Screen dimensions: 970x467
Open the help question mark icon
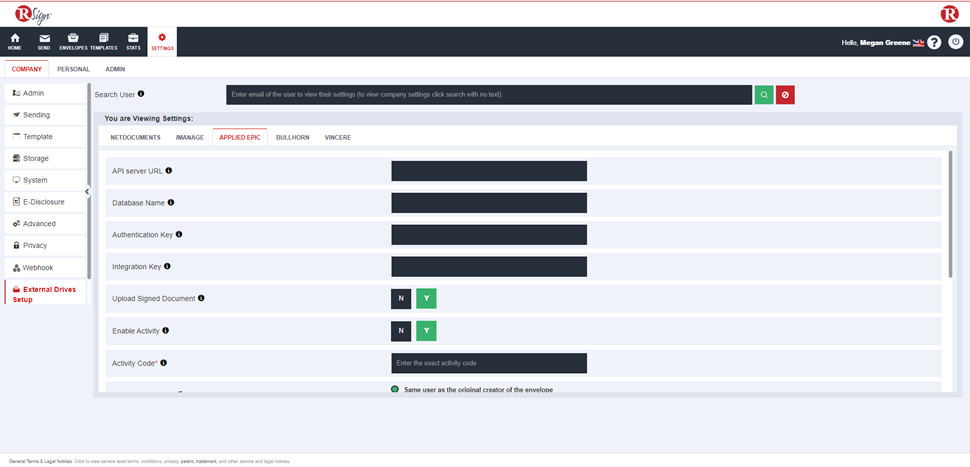tap(934, 43)
